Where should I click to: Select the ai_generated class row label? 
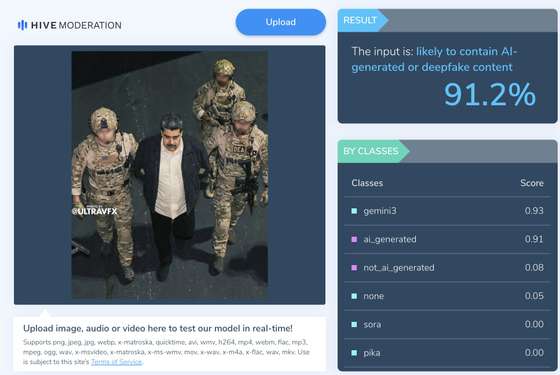pos(390,239)
